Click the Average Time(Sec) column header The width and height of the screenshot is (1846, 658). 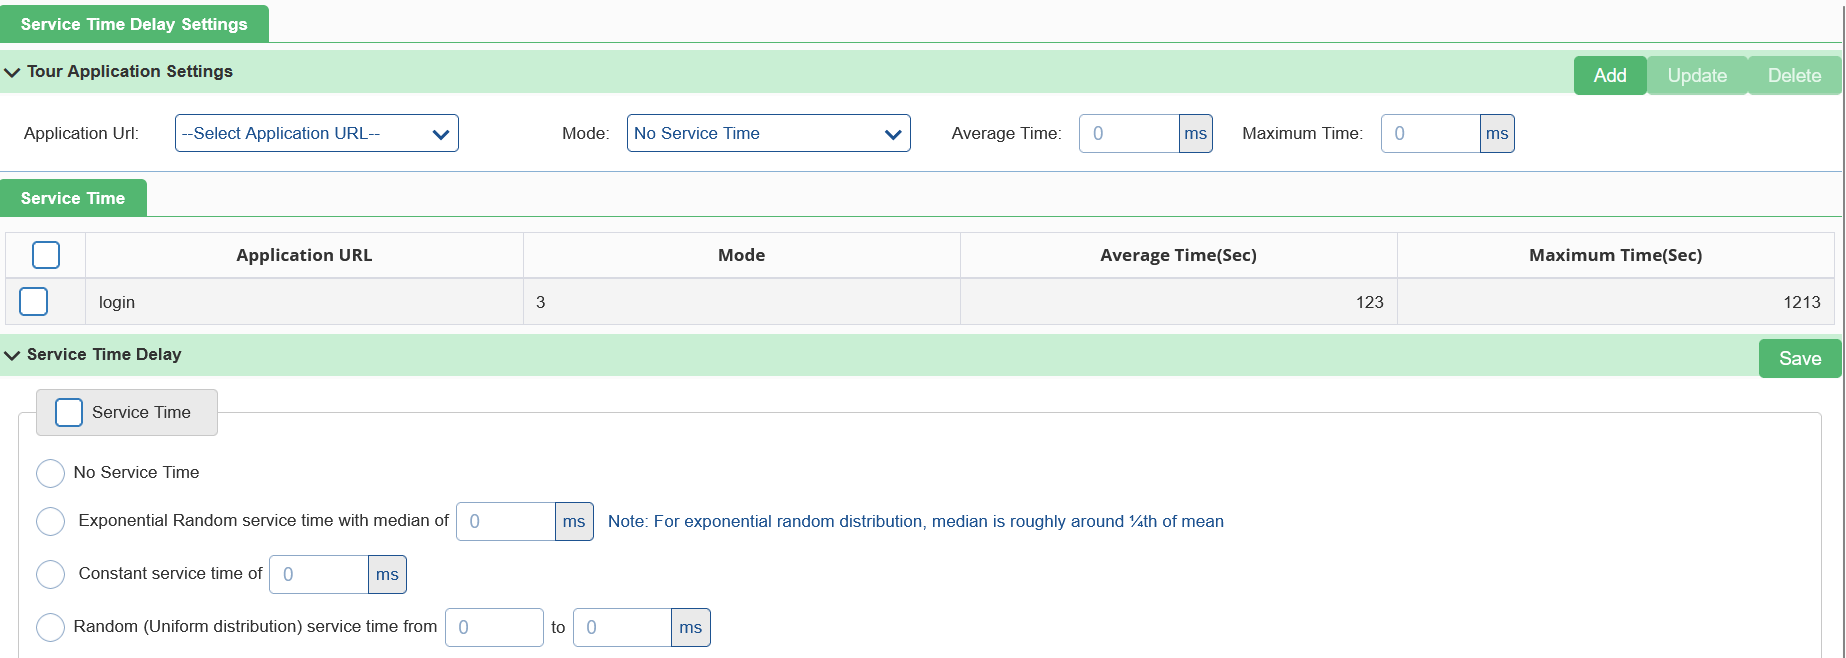pyautogui.click(x=1178, y=255)
